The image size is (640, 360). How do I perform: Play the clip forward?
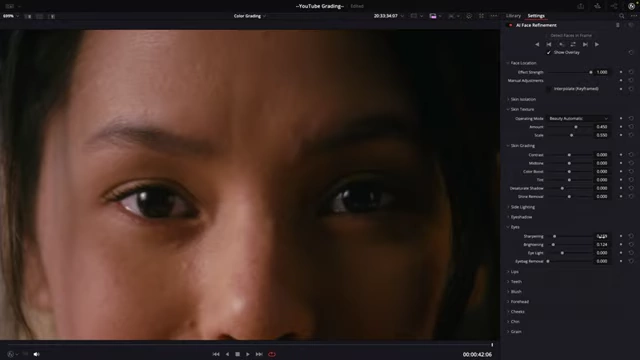click(248, 354)
